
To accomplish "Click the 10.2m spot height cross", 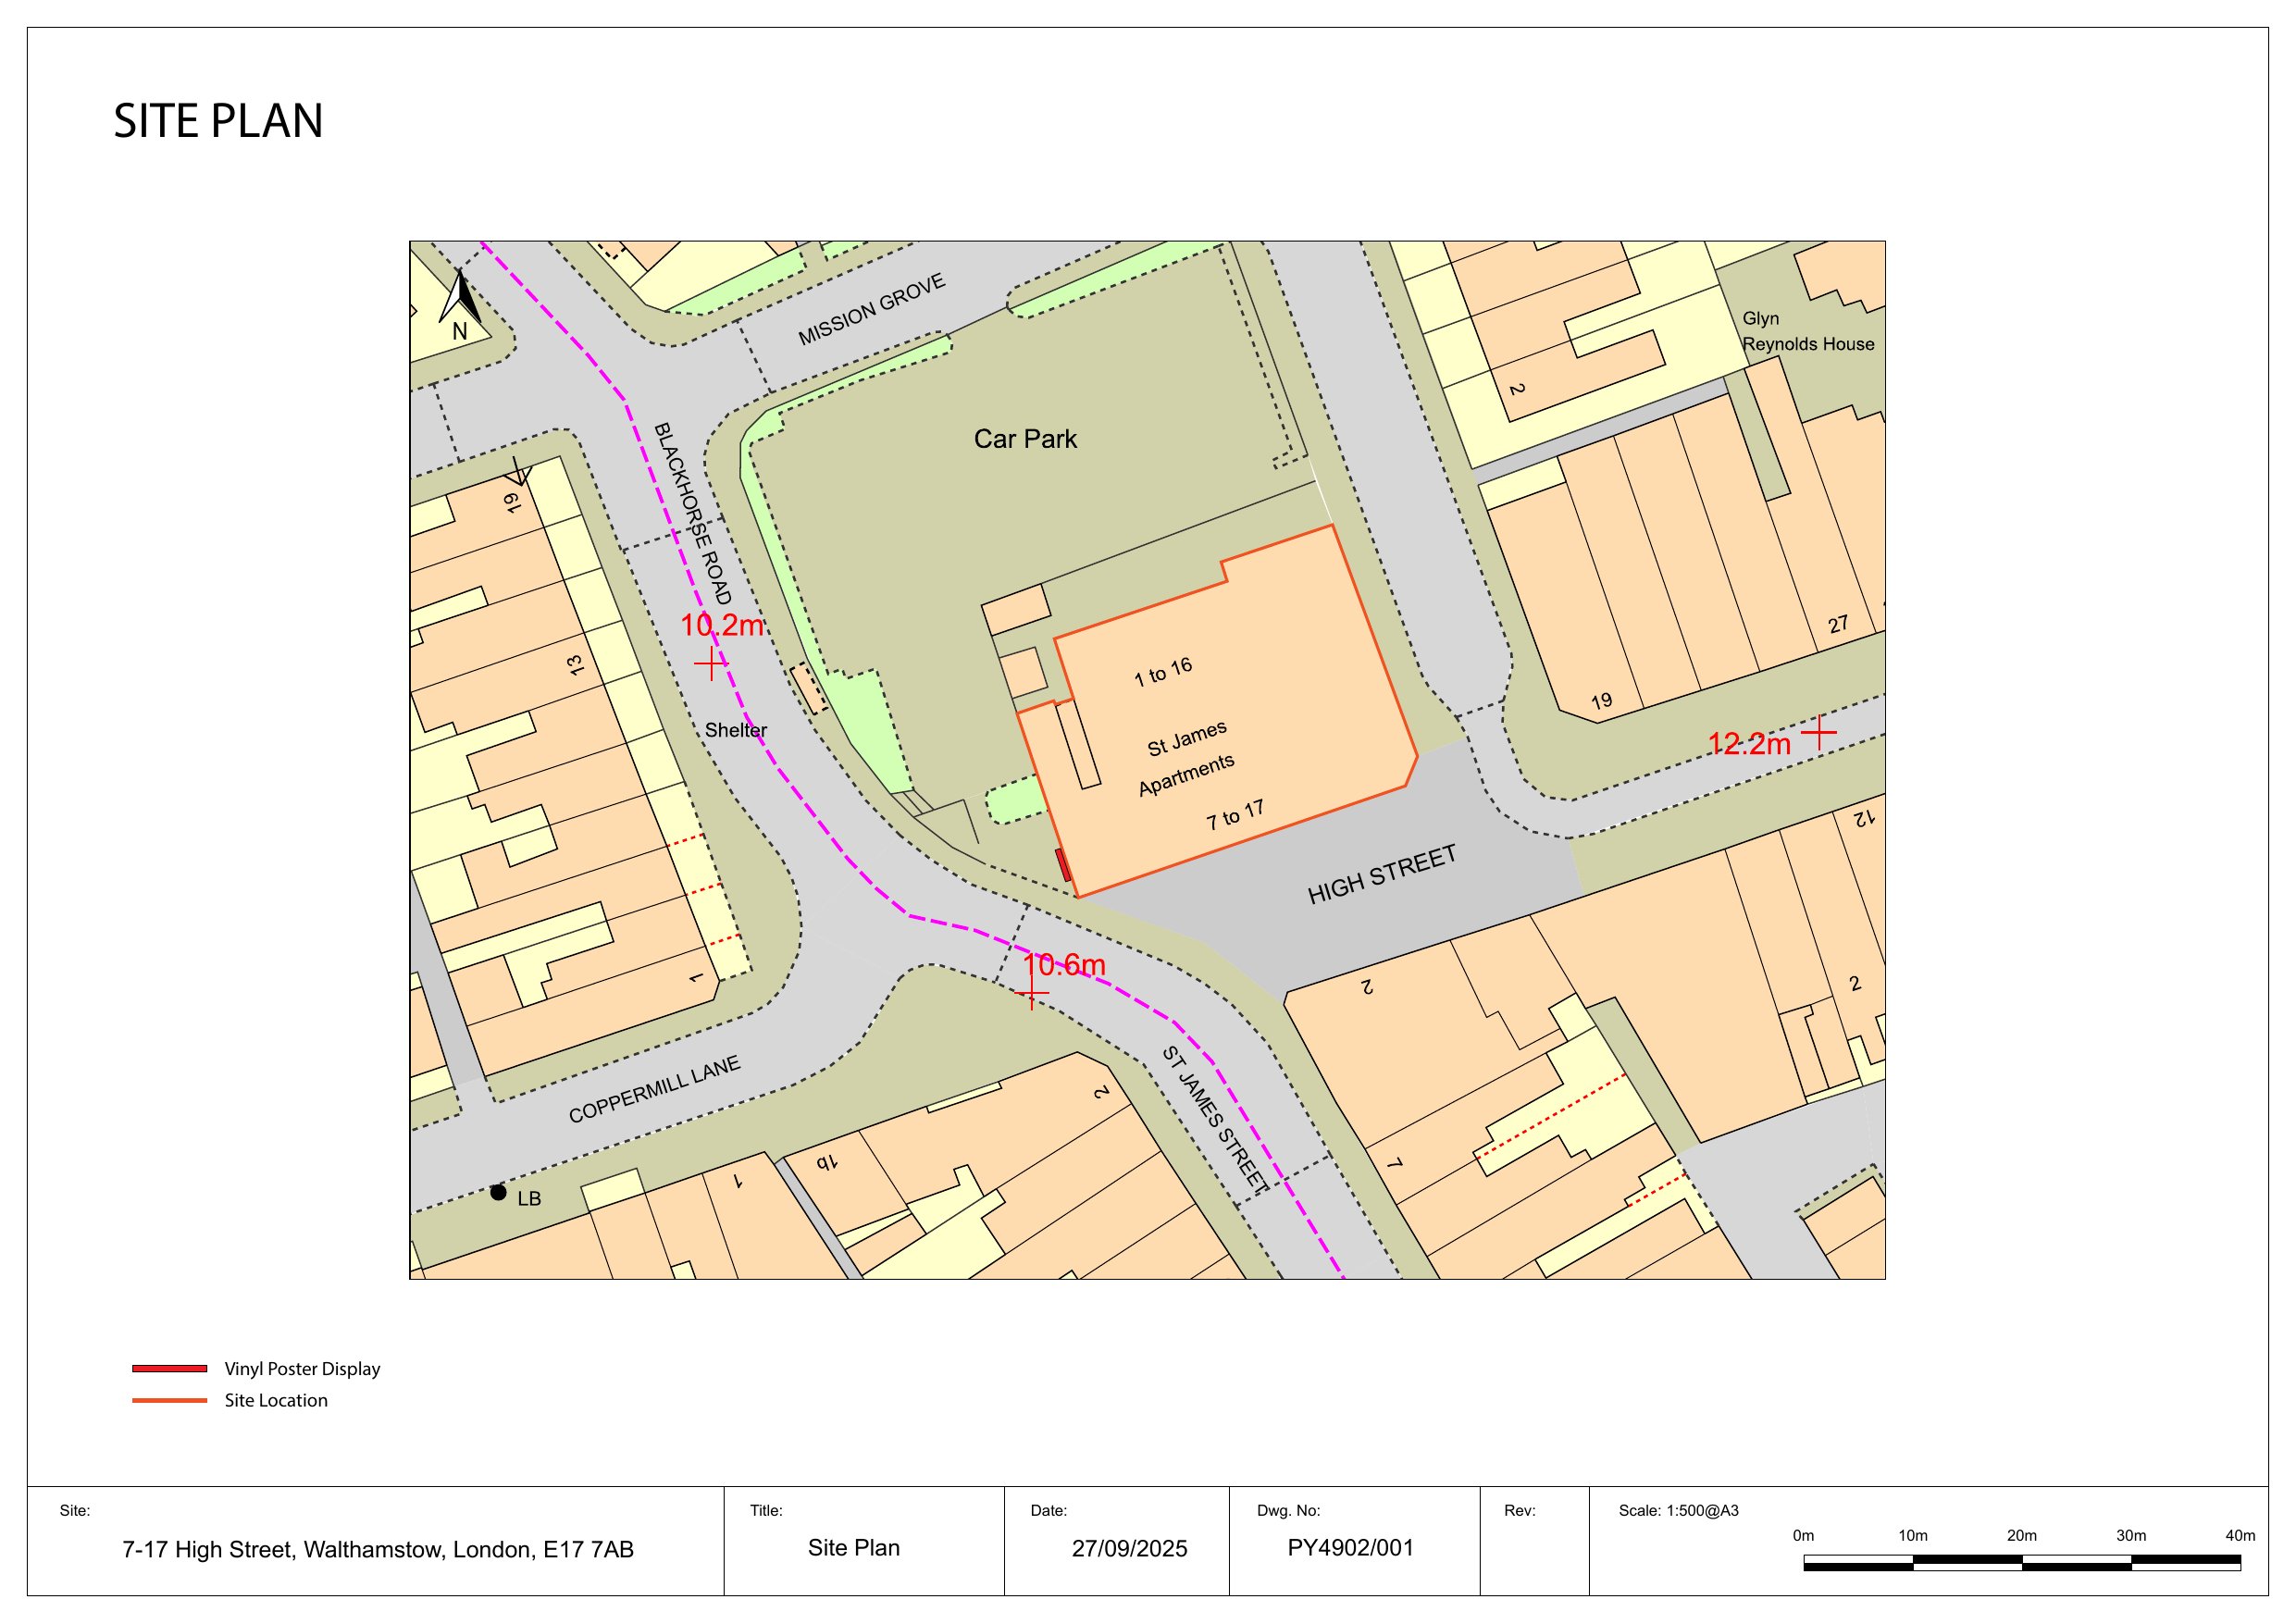I will (710, 663).
